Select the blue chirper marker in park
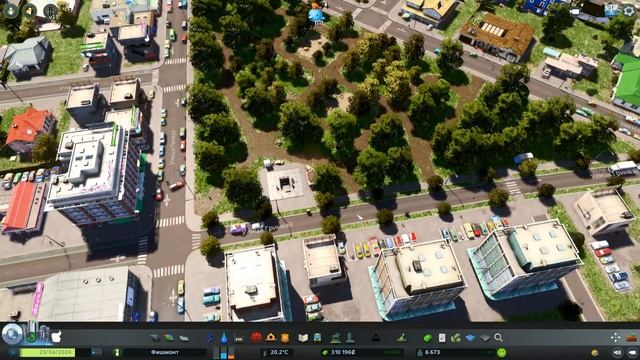Screen dimensions: 640x360 [x=316, y=14]
